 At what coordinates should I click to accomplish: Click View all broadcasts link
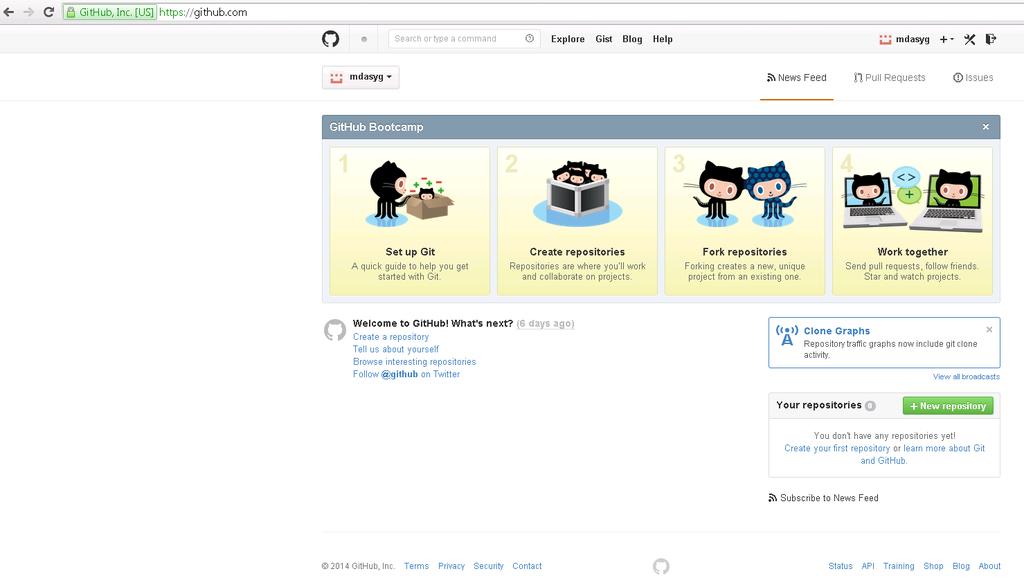pos(966,377)
